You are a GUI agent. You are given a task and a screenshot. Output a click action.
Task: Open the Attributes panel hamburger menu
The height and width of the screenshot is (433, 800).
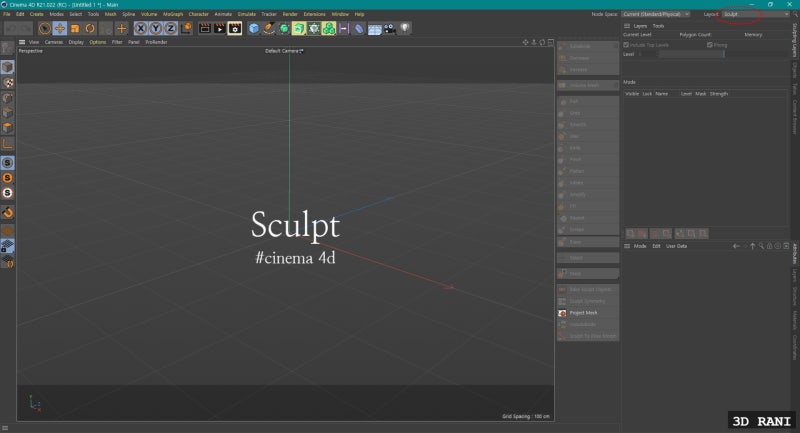pos(627,246)
